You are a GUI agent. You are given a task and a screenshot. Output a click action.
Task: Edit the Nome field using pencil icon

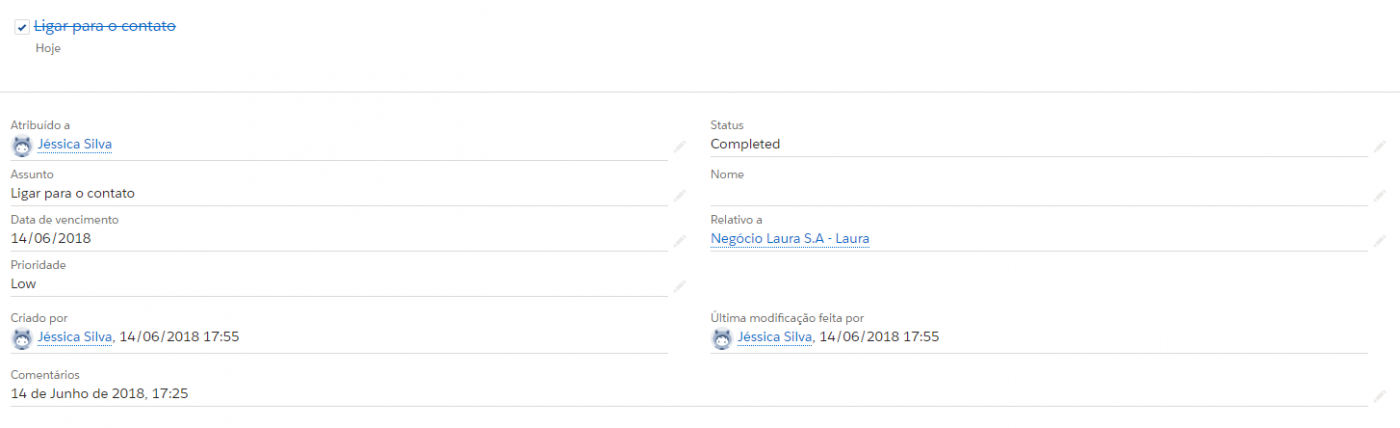pos(1380,194)
